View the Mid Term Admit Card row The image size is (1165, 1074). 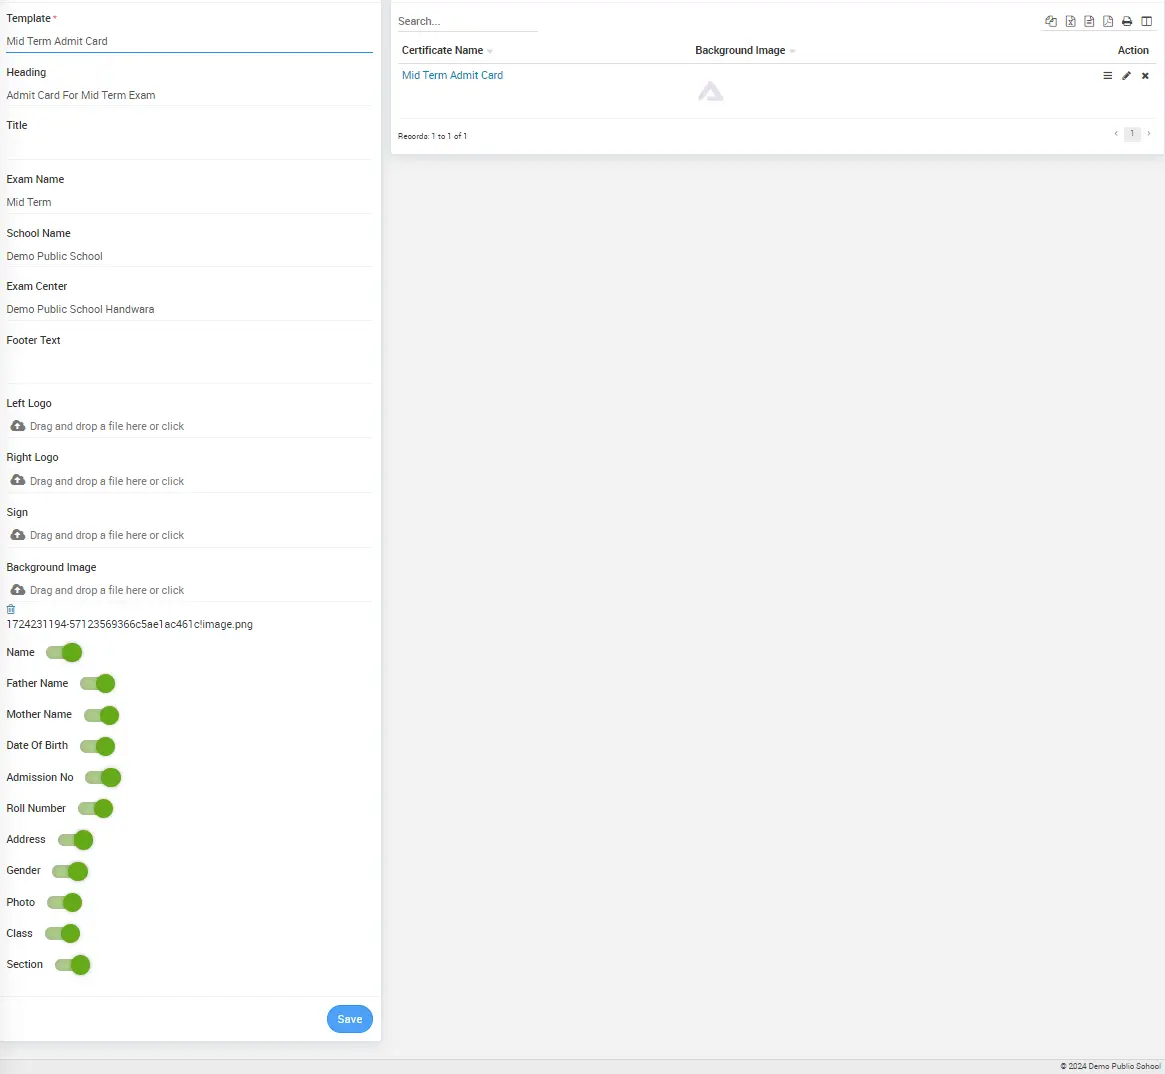(x=1107, y=76)
